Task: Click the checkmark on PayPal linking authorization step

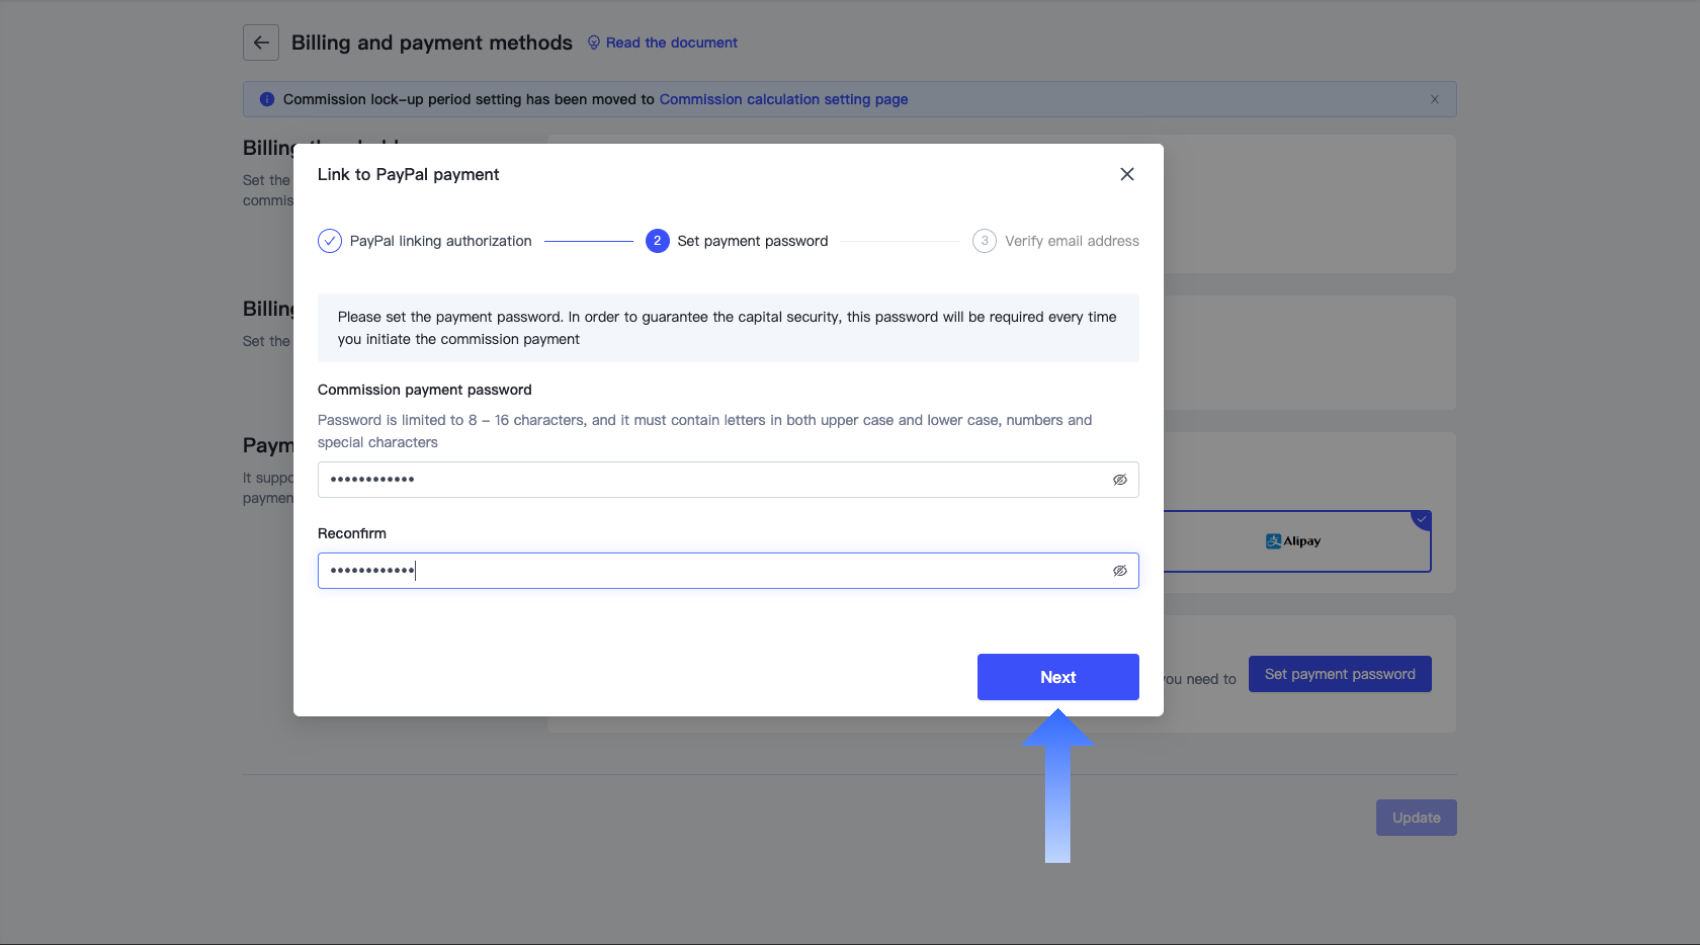Action: (x=329, y=241)
